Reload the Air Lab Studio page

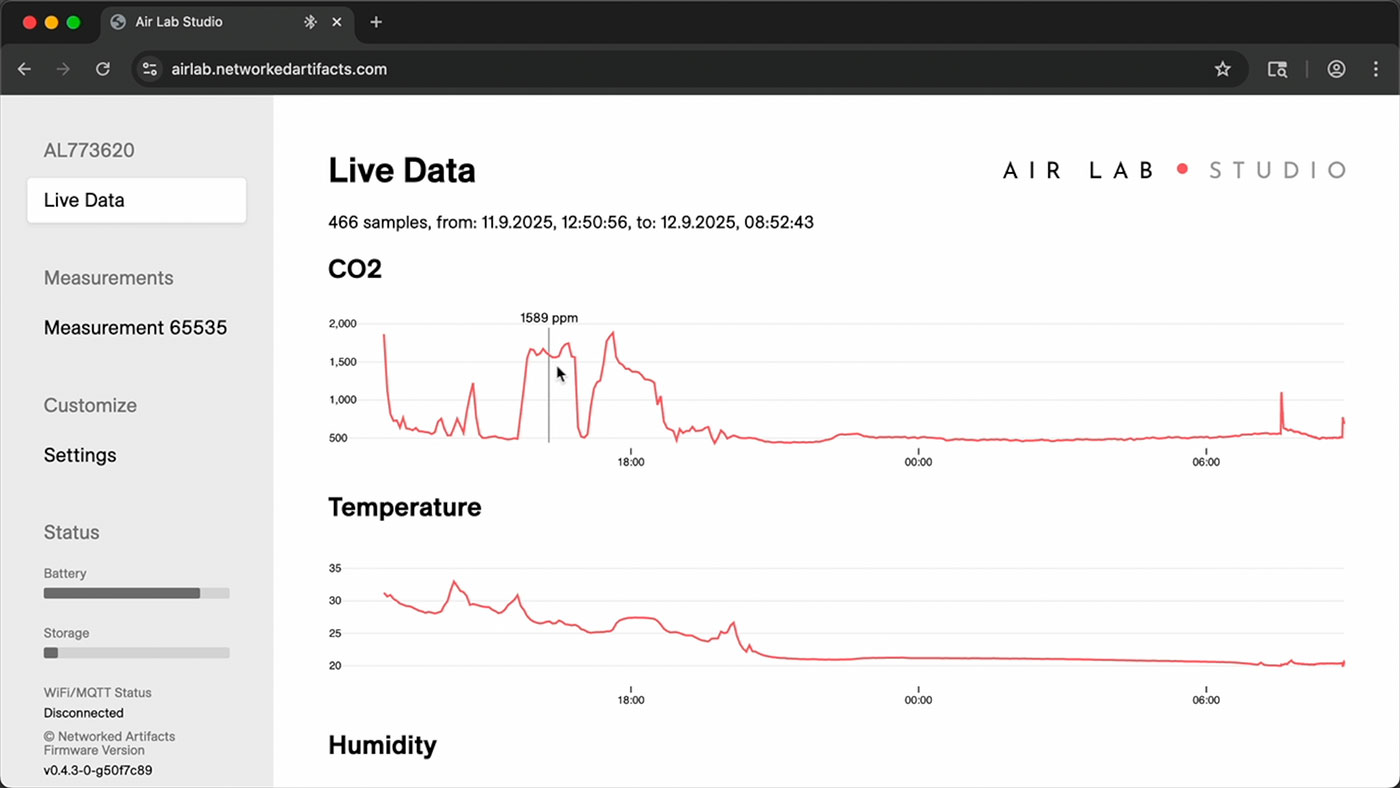pos(102,69)
